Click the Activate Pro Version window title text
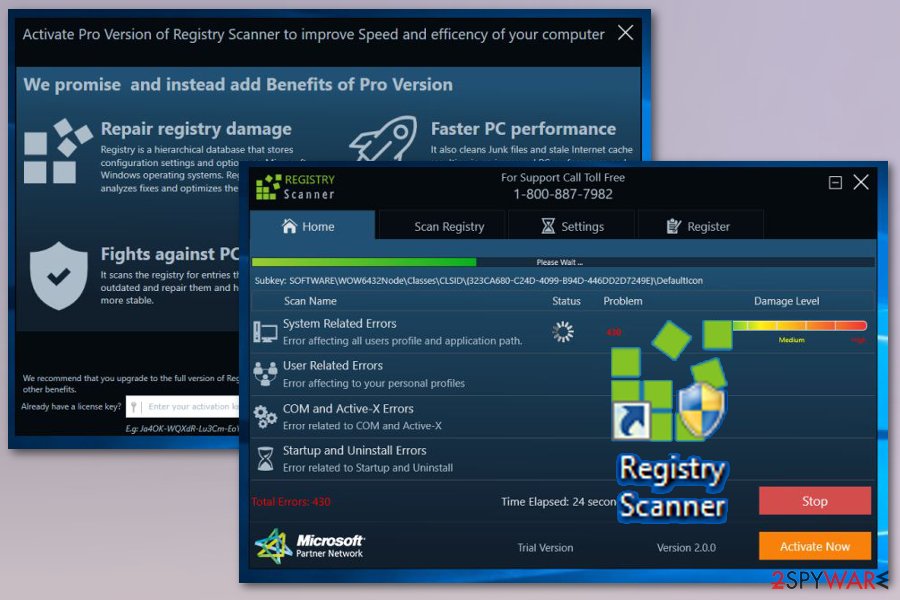The height and width of the screenshot is (600, 900). click(313, 34)
